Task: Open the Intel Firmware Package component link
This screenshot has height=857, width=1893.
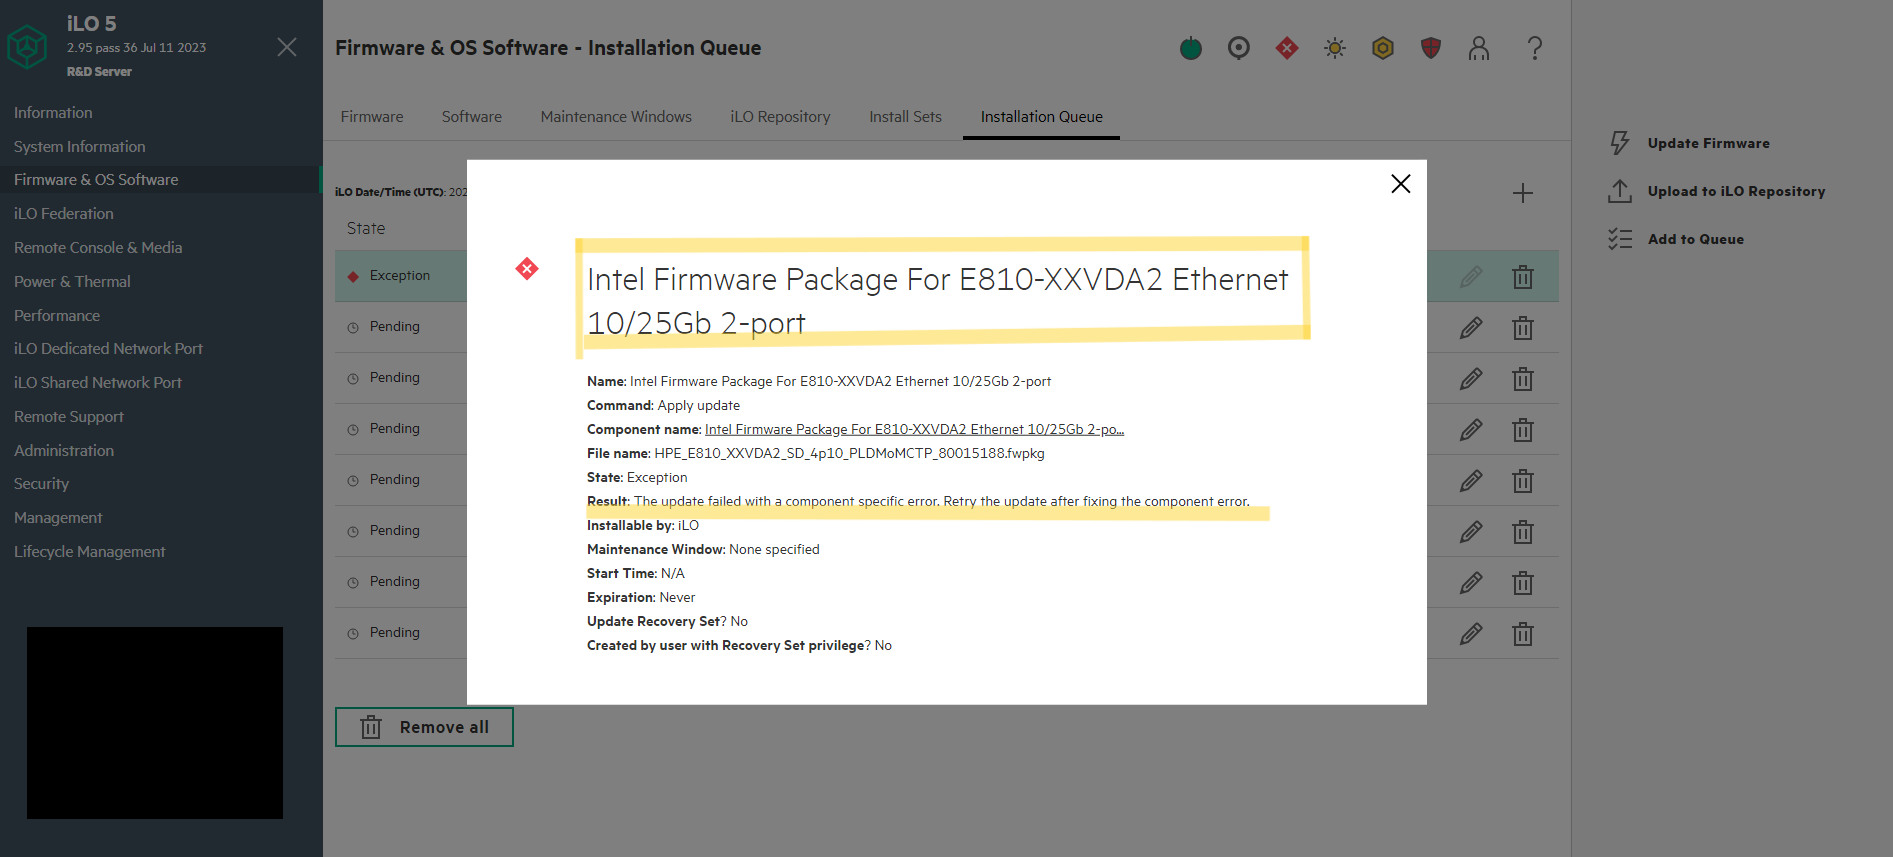Action: click(x=913, y=429)
